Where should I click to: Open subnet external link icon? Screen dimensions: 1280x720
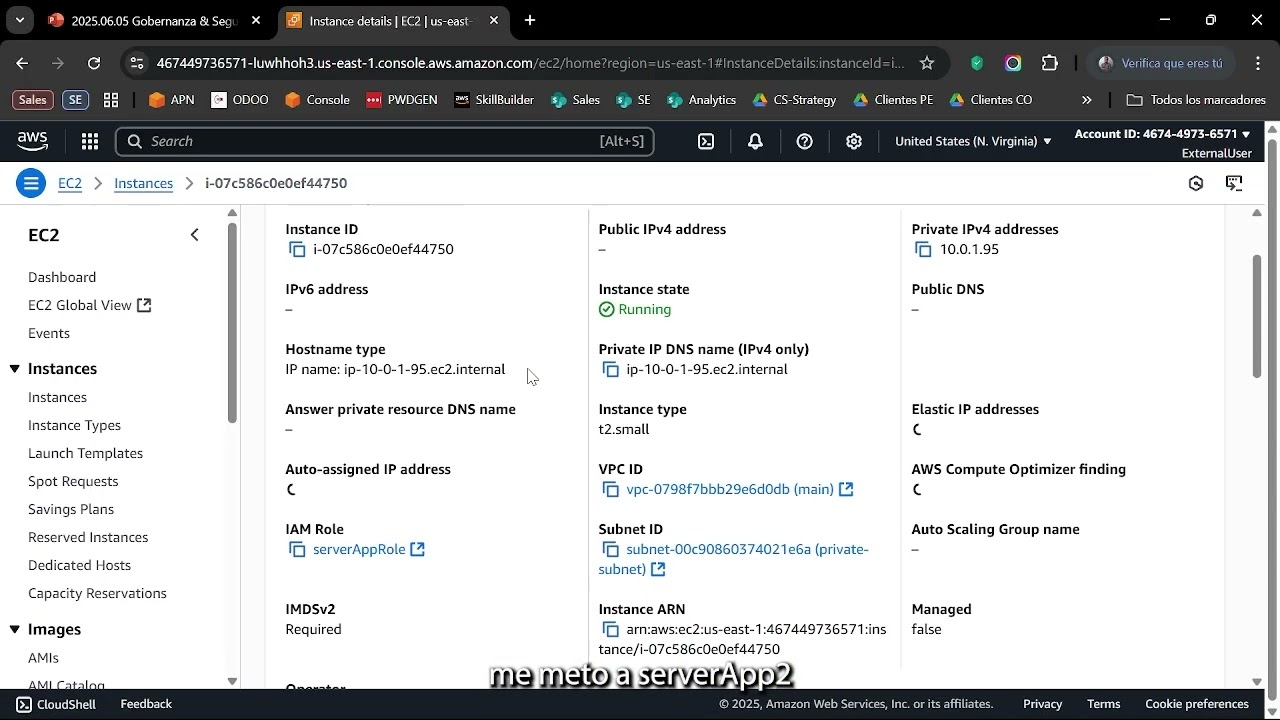tap(658, 569)
